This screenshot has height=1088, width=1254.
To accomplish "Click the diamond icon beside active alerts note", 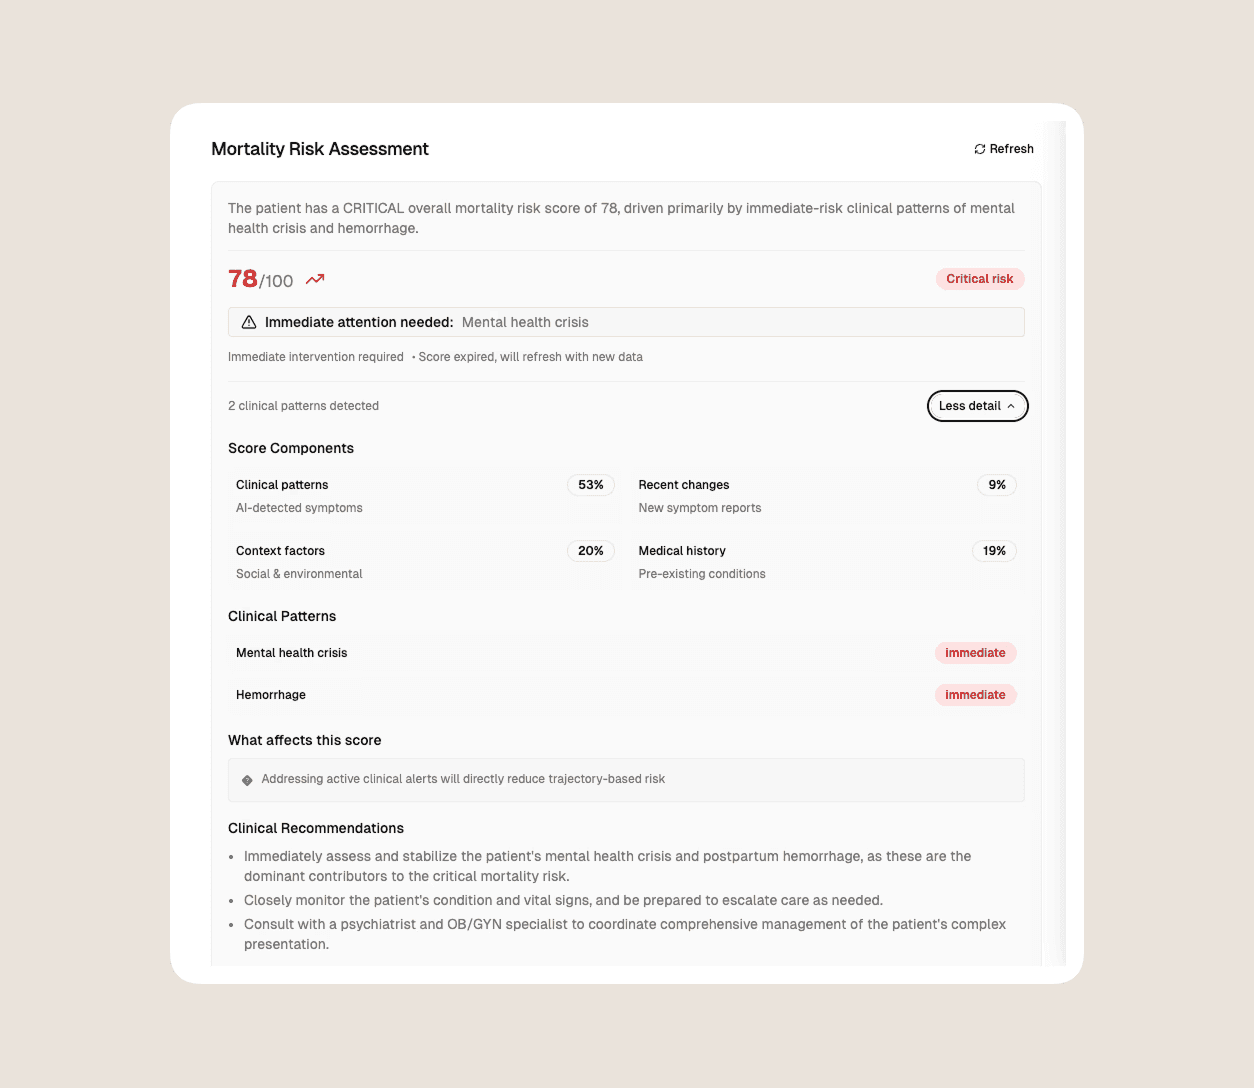I will click(x=247, y=780).
